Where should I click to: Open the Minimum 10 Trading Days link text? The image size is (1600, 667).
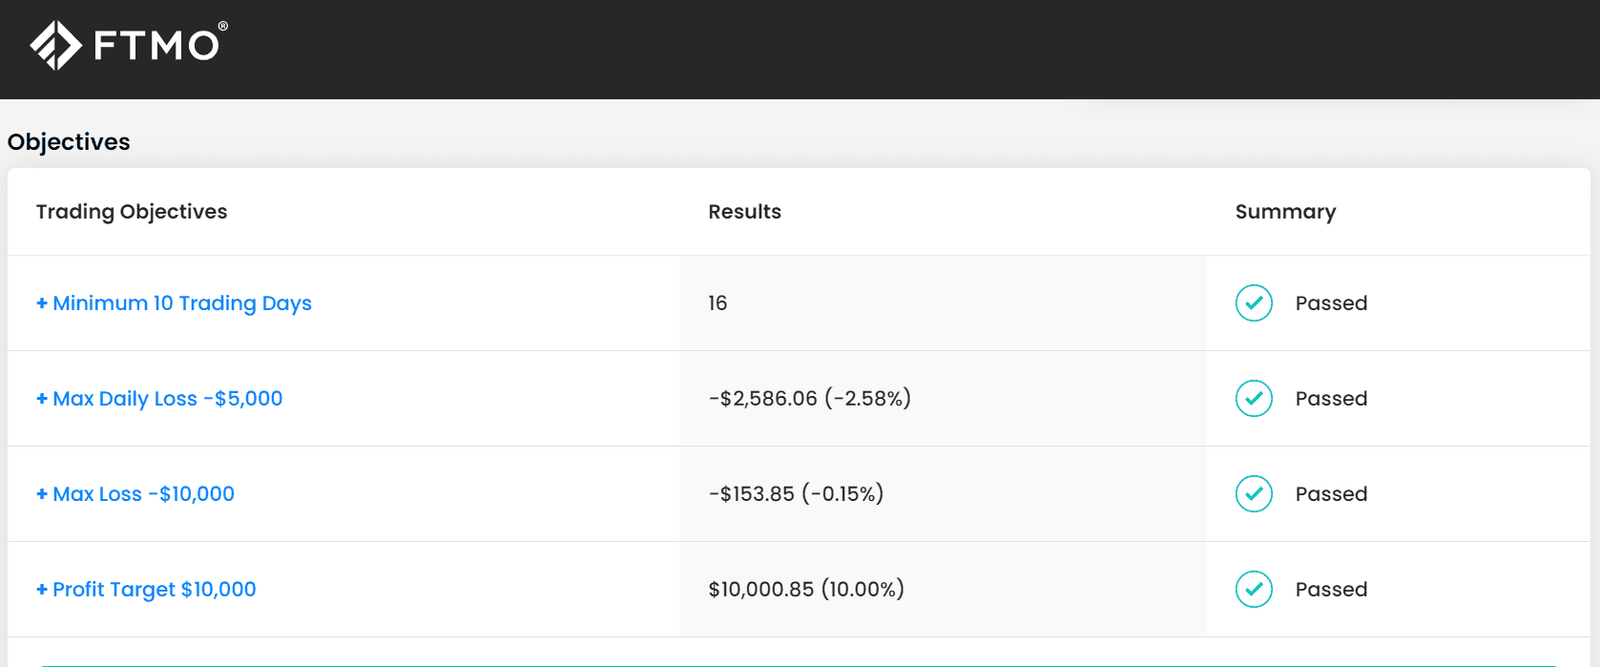tap(182, 303)
